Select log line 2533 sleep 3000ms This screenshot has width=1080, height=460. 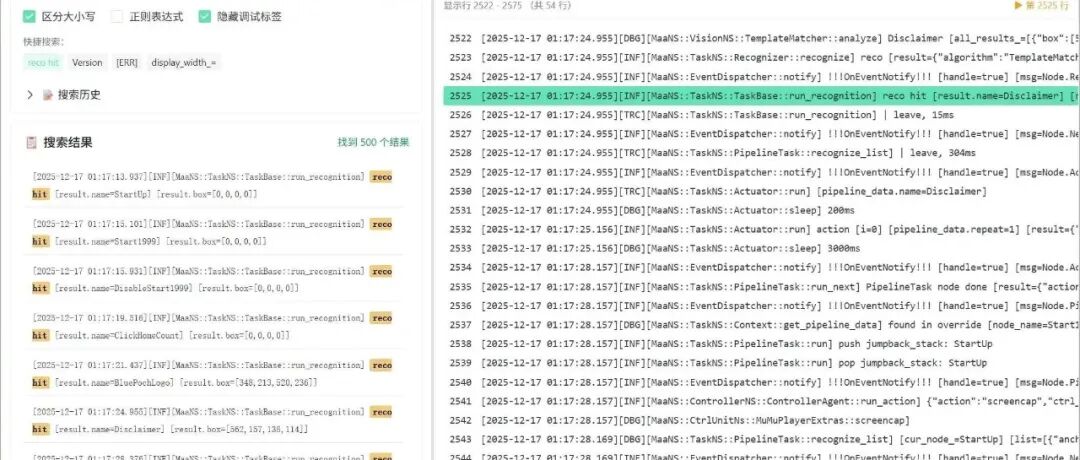click(762, 248)
